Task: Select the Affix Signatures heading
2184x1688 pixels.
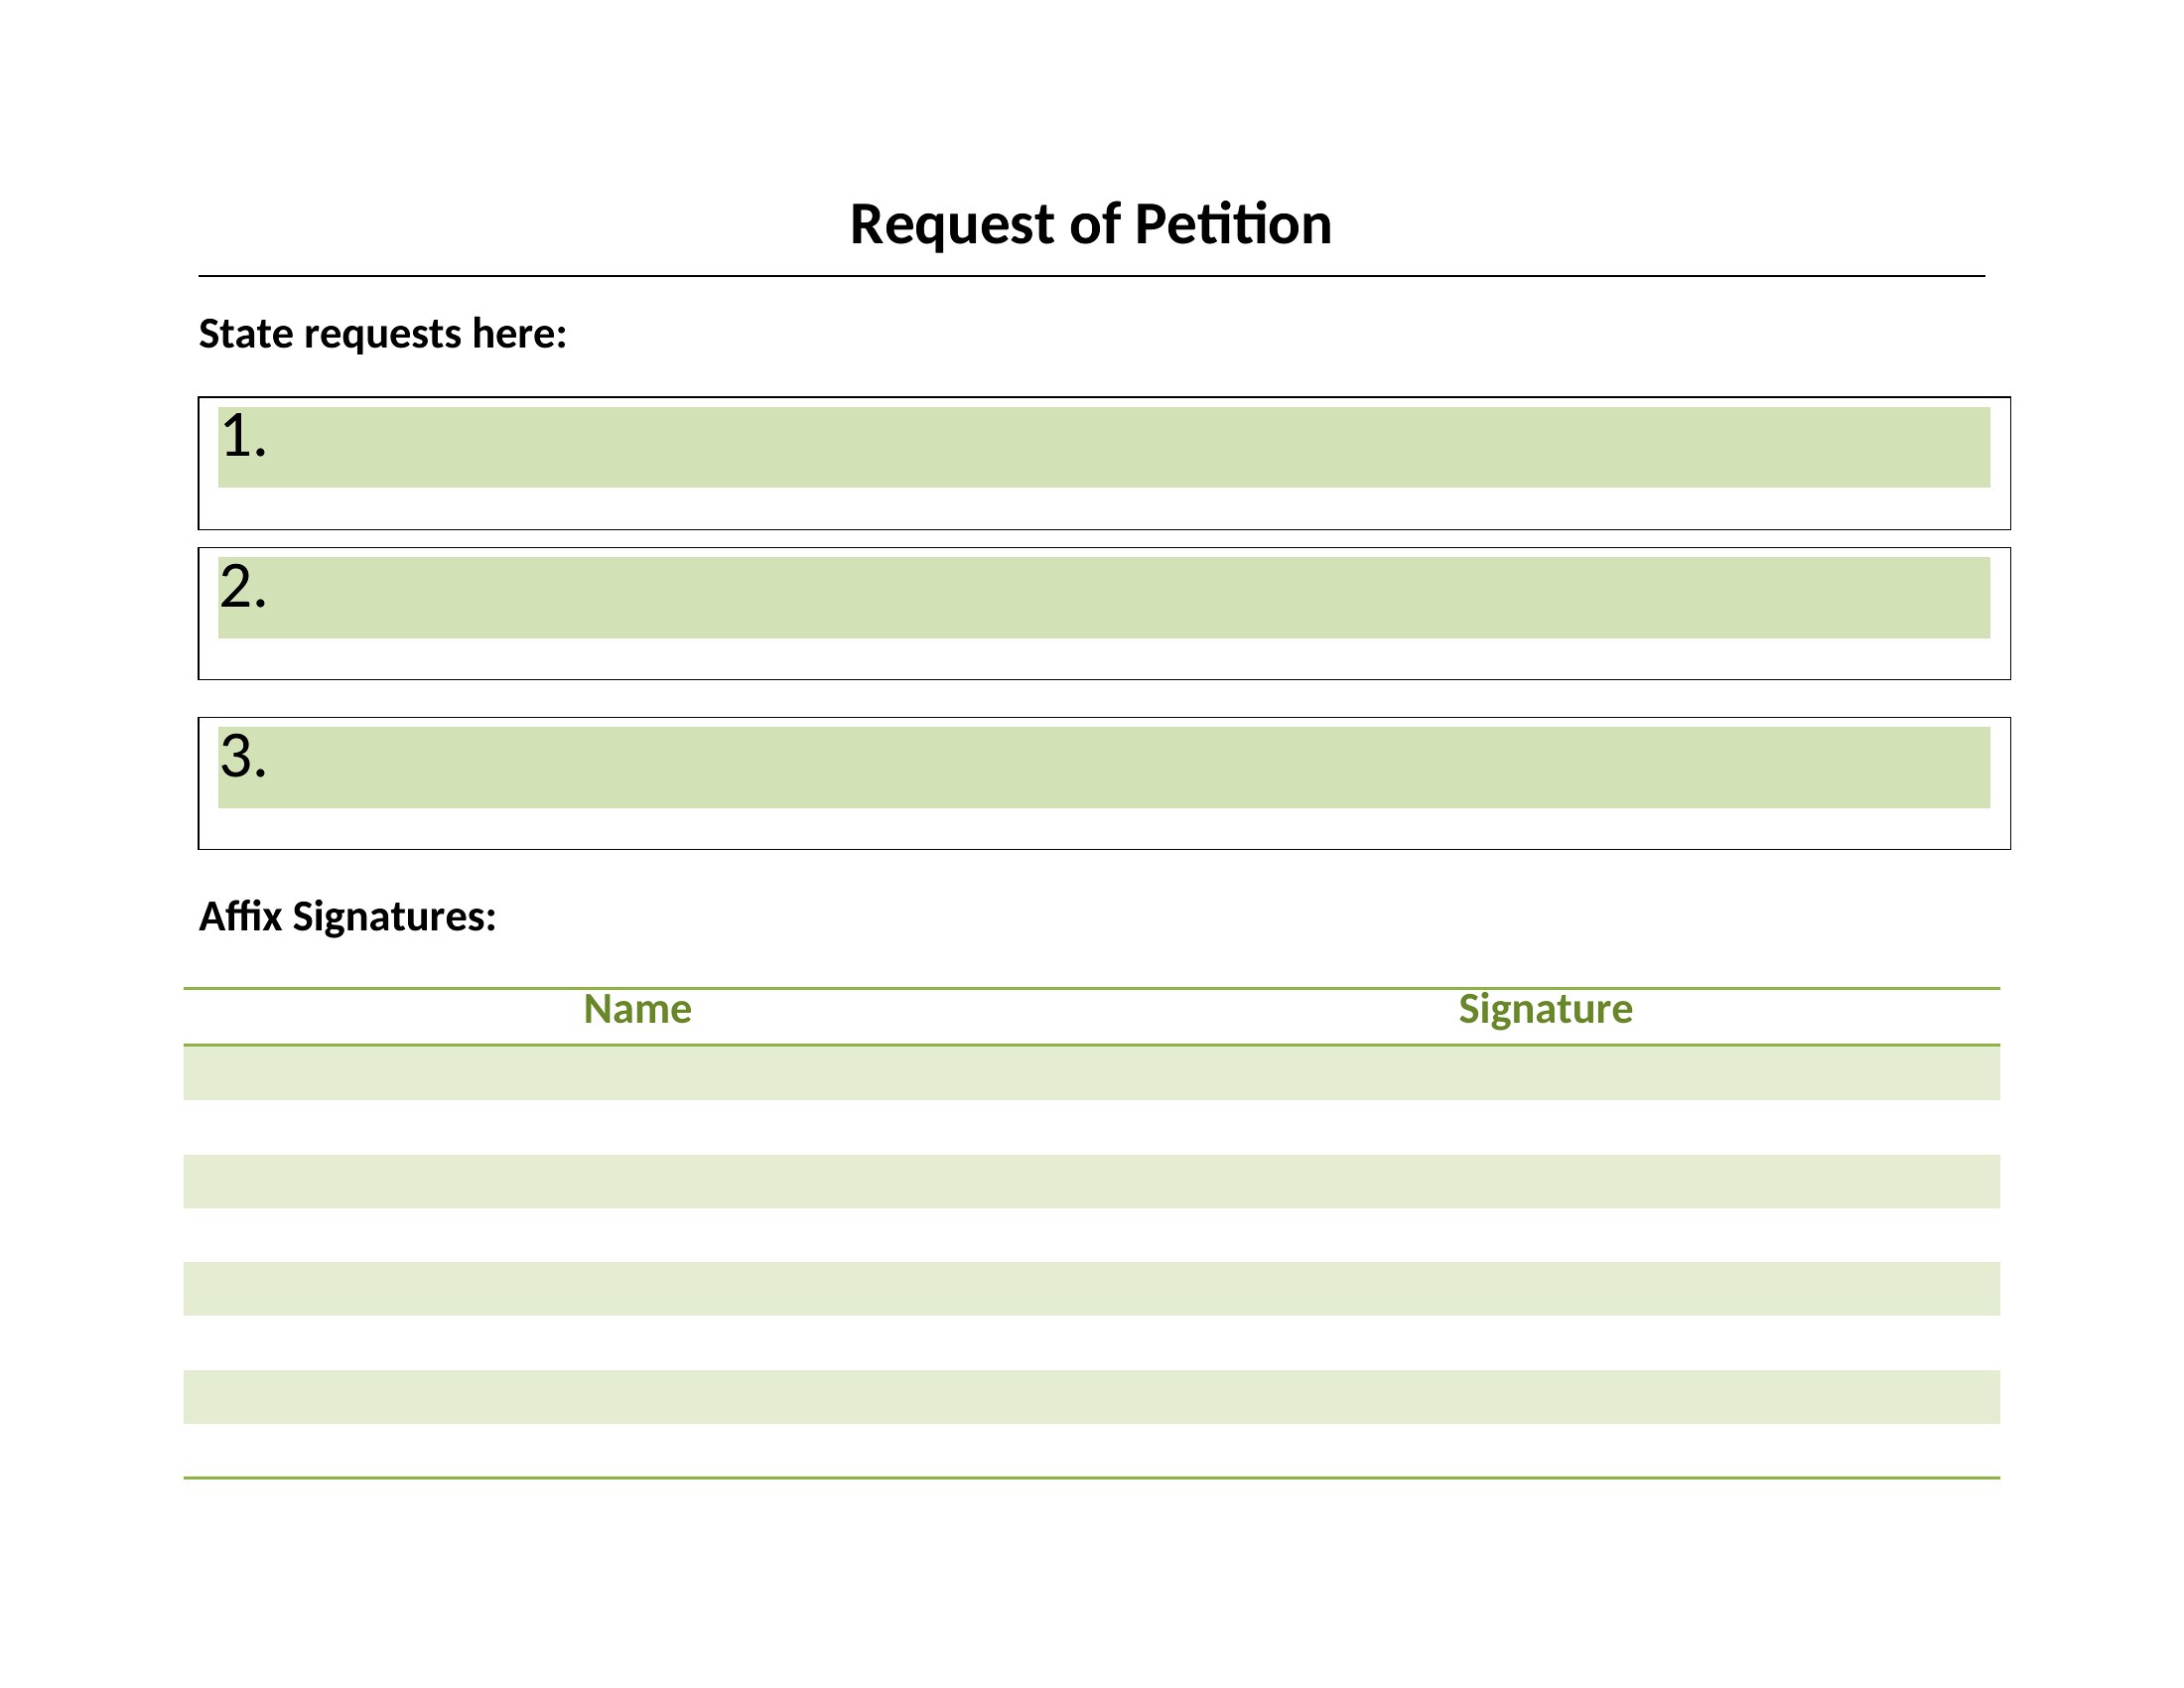Action: click(348, 917)
